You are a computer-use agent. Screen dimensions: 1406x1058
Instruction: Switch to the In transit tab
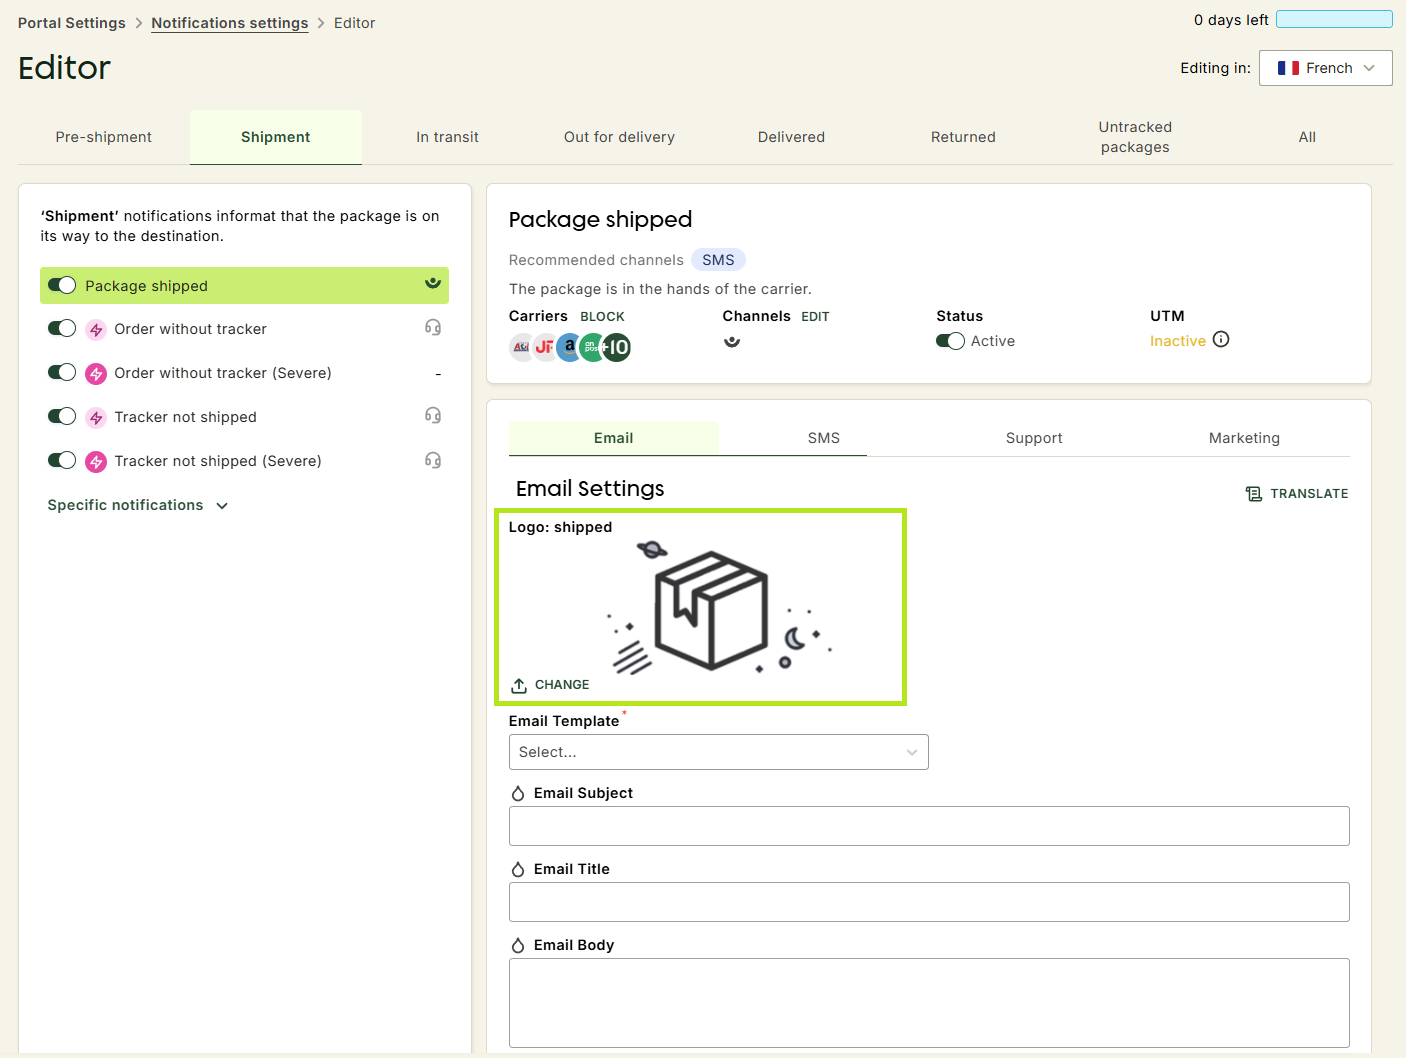pyautogui.click(x=447, y=137)
